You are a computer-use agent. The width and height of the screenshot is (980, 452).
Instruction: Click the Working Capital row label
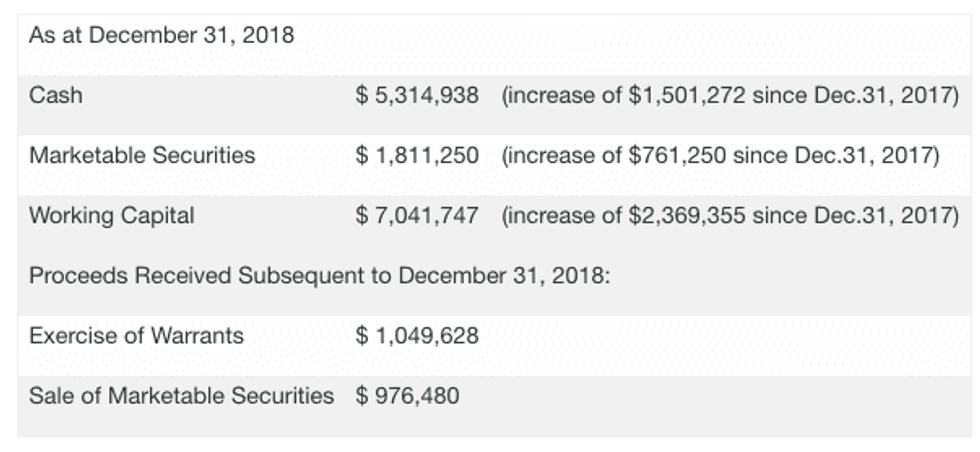[x=112, y=216]
